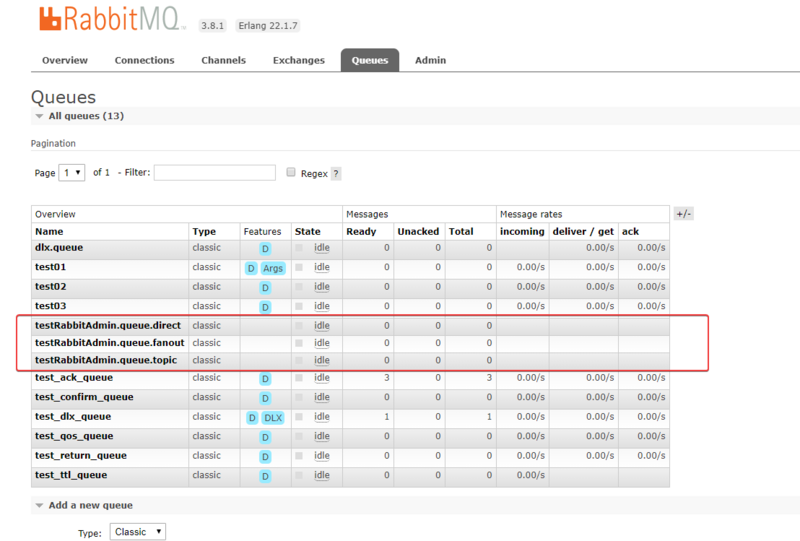
Task: Click the Args badge for test01
Action: (x=273, y=268)
